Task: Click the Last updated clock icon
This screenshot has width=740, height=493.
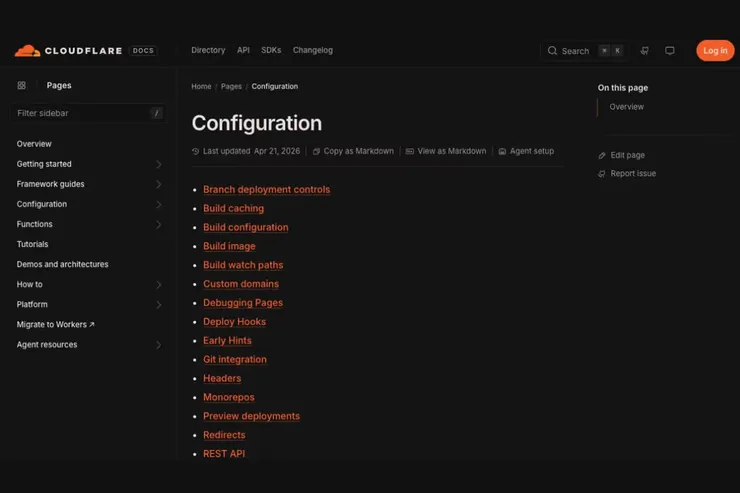Action: [x=195, y=151]
